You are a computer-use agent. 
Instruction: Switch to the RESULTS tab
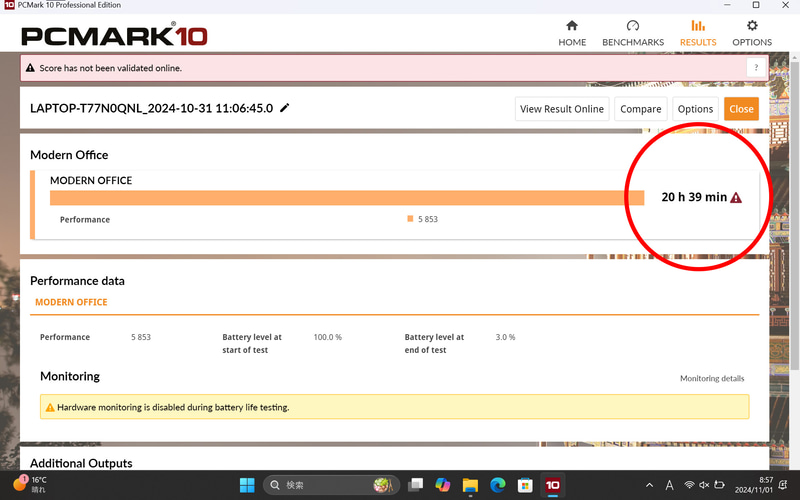tap(698, 34)
